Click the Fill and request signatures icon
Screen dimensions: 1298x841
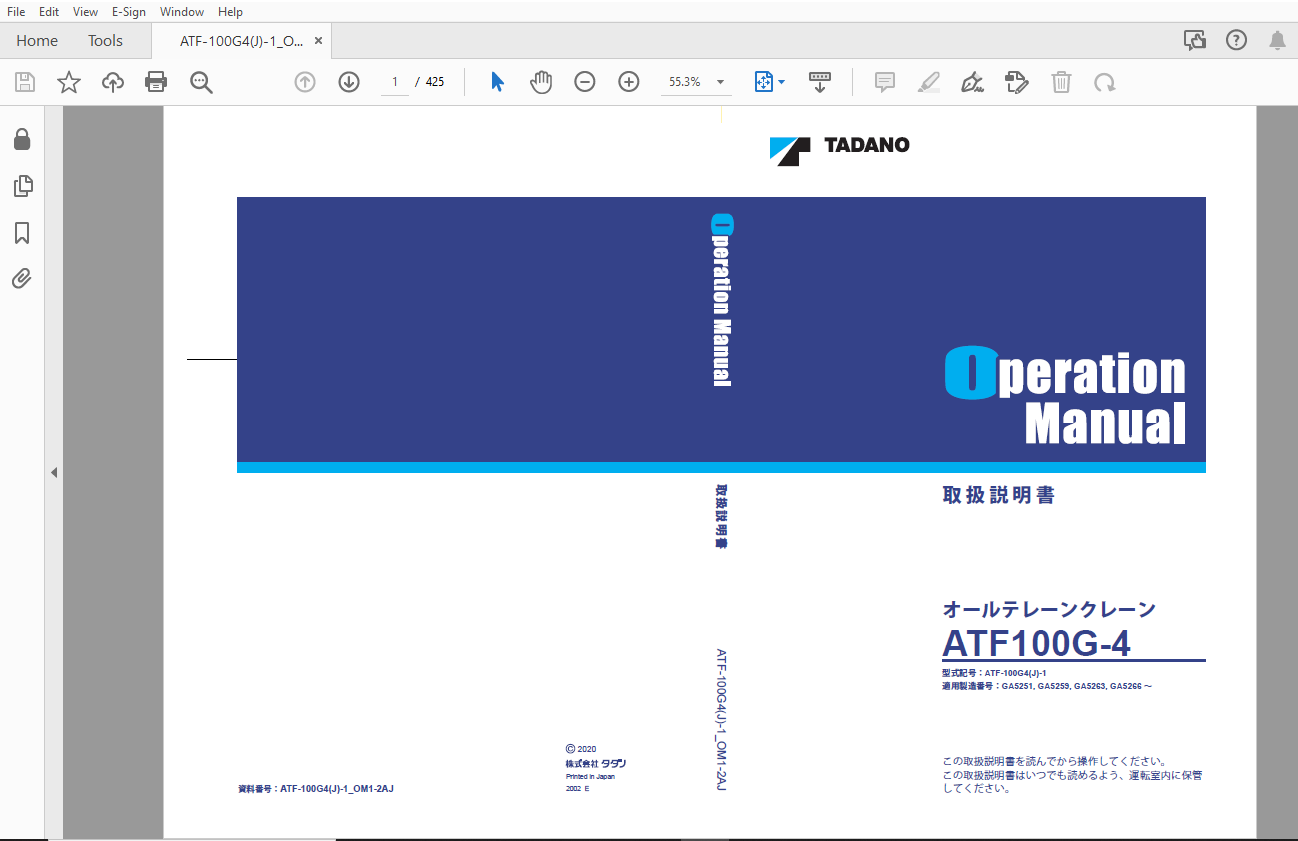pos(1017,82)
